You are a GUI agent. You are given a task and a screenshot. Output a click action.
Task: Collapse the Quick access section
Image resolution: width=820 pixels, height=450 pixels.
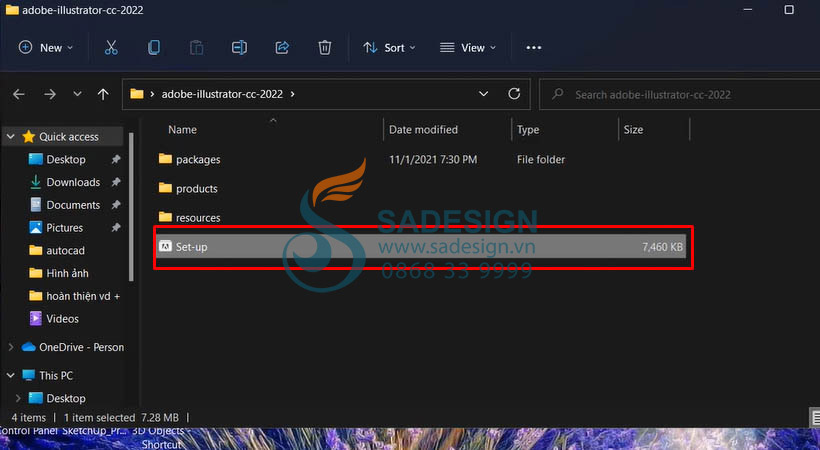coord(10,137)
